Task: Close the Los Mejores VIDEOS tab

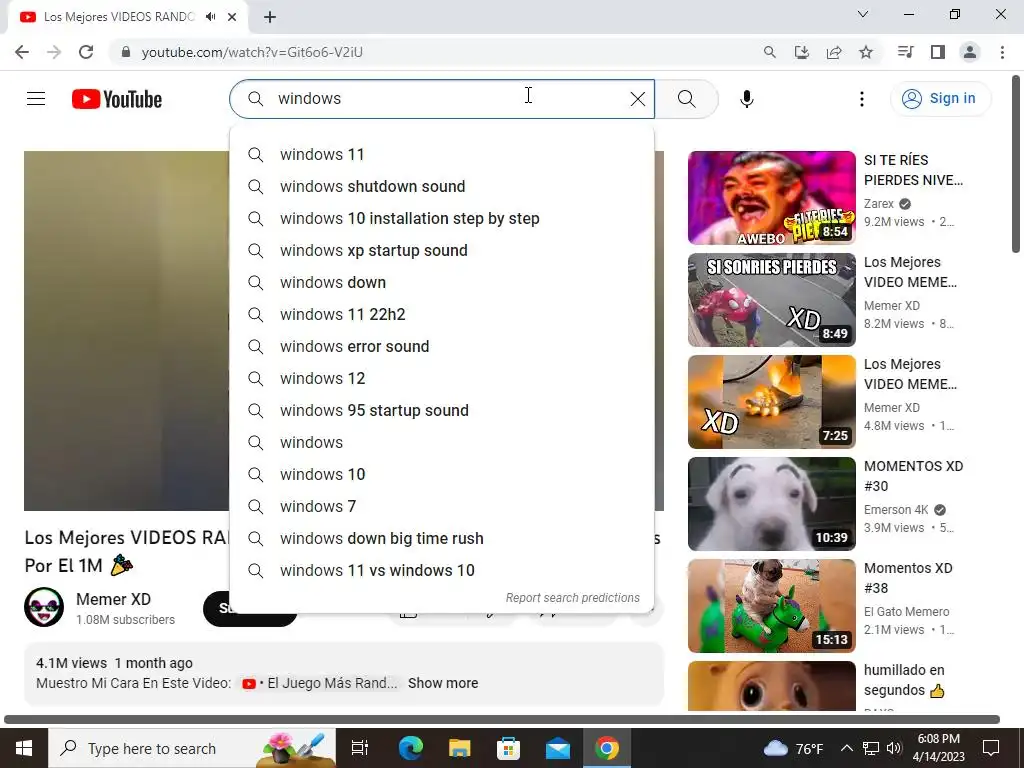Action: 232,17
